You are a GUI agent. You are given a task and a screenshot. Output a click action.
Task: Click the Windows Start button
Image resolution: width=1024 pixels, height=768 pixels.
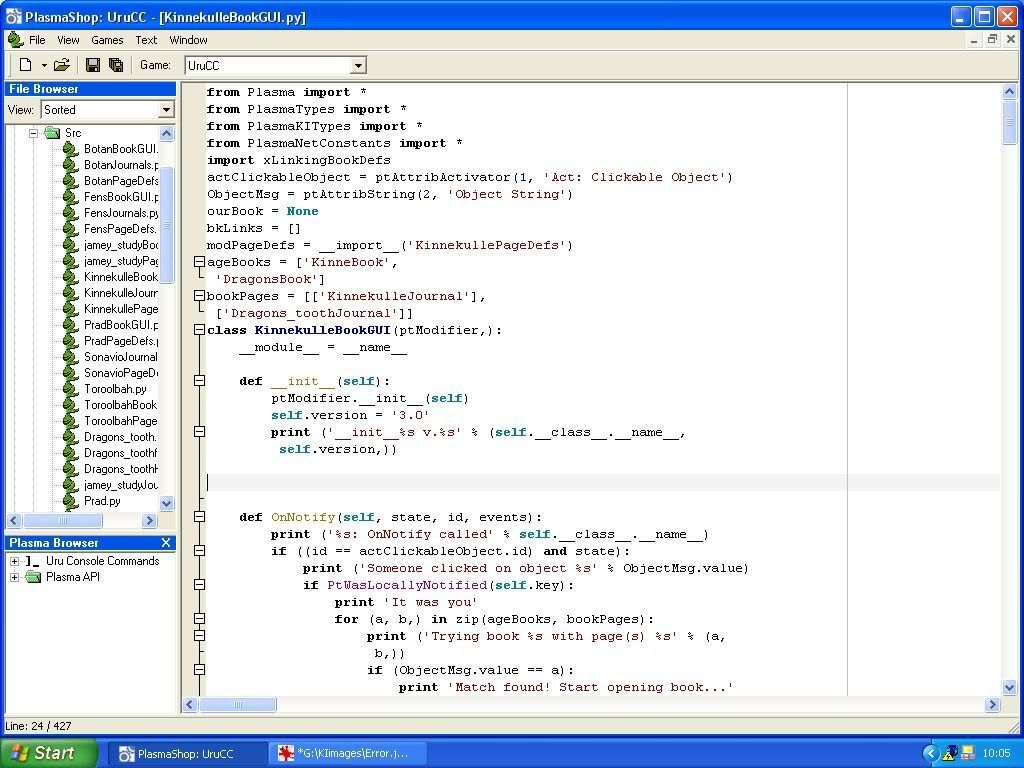pos(49,753)
